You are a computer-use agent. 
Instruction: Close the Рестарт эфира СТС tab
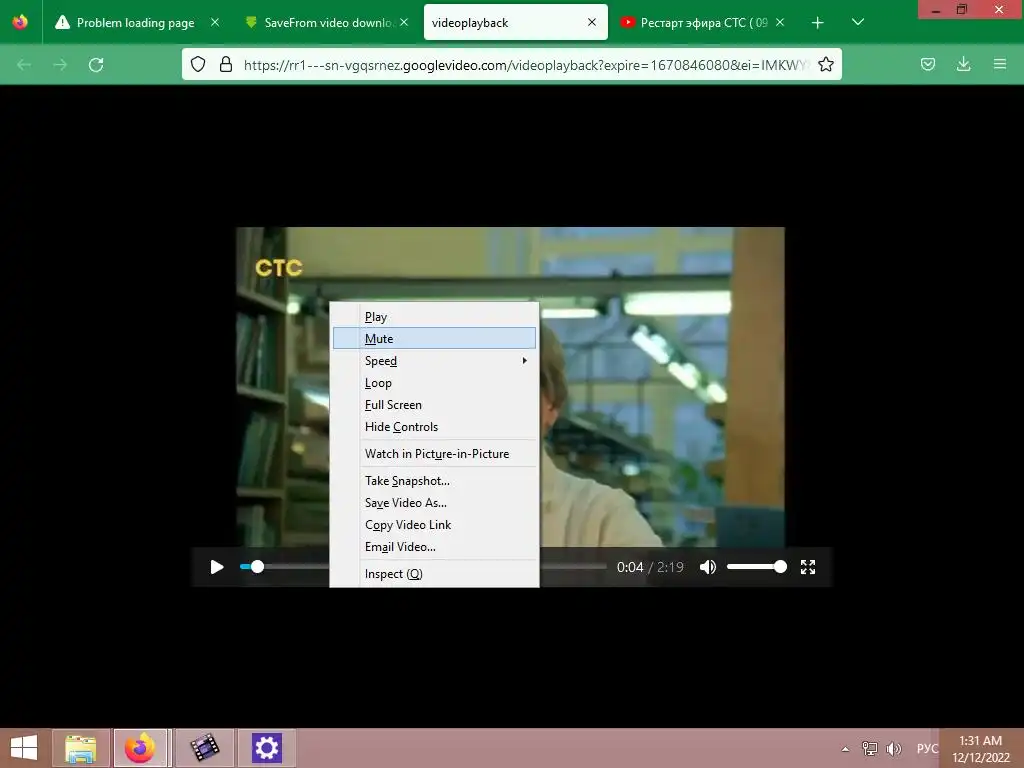click(x=780, y=22)
